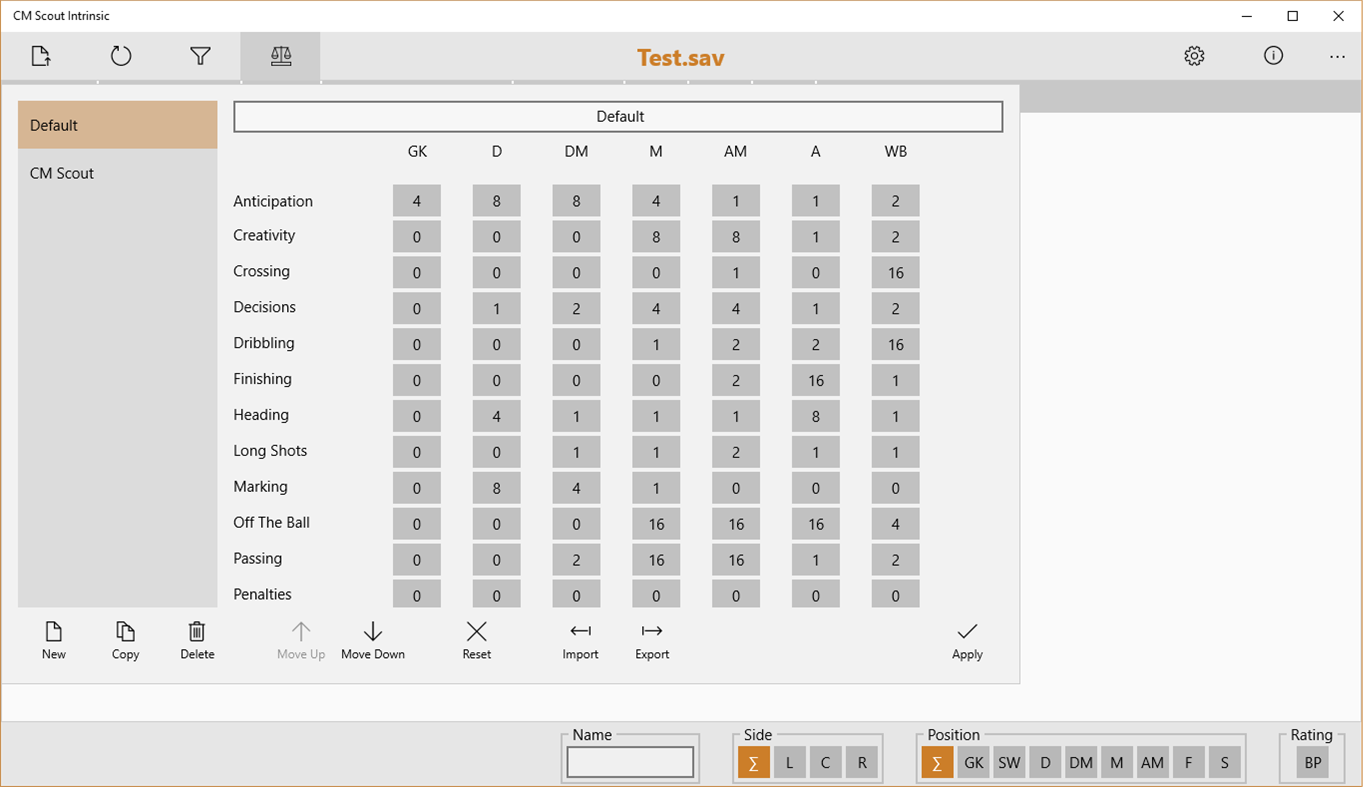This screenshot has width=1363, height=787.
Task: Delete the selected weight set
Action: pos(198,641)
